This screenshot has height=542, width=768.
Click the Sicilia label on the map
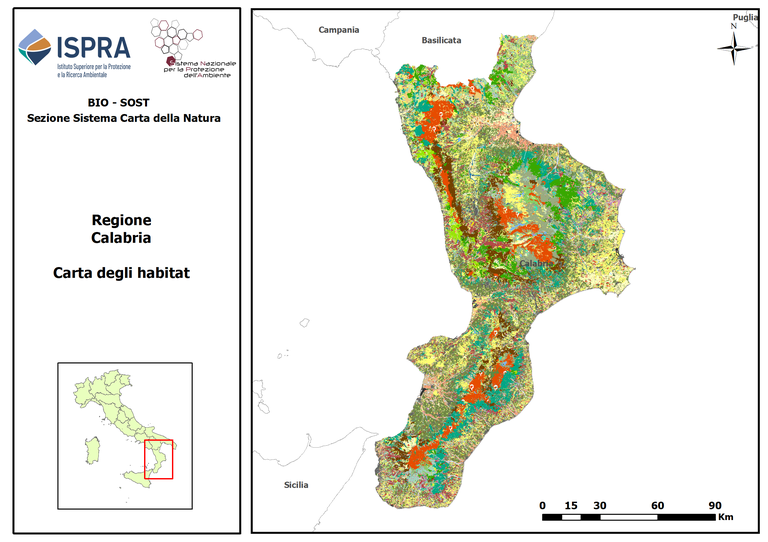click(x=295, y=485)
